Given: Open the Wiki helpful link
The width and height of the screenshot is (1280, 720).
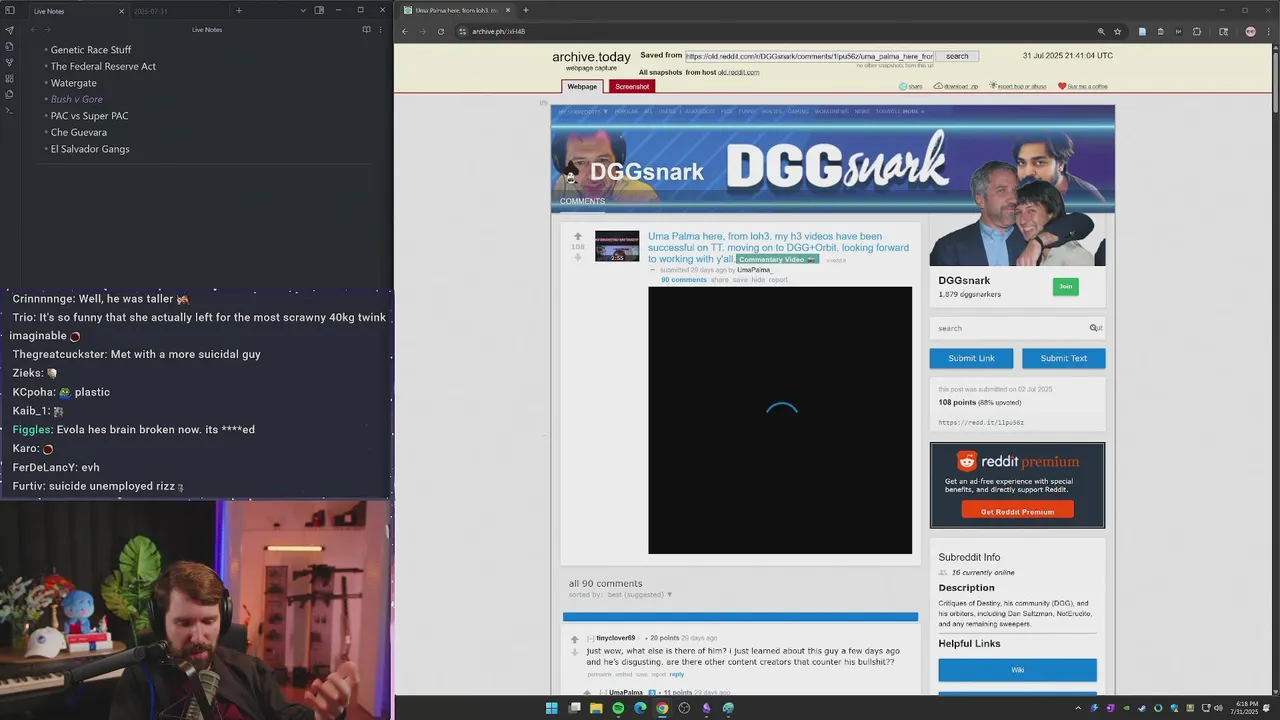Looking at the screenshot, I should (x=1017, y=670).
